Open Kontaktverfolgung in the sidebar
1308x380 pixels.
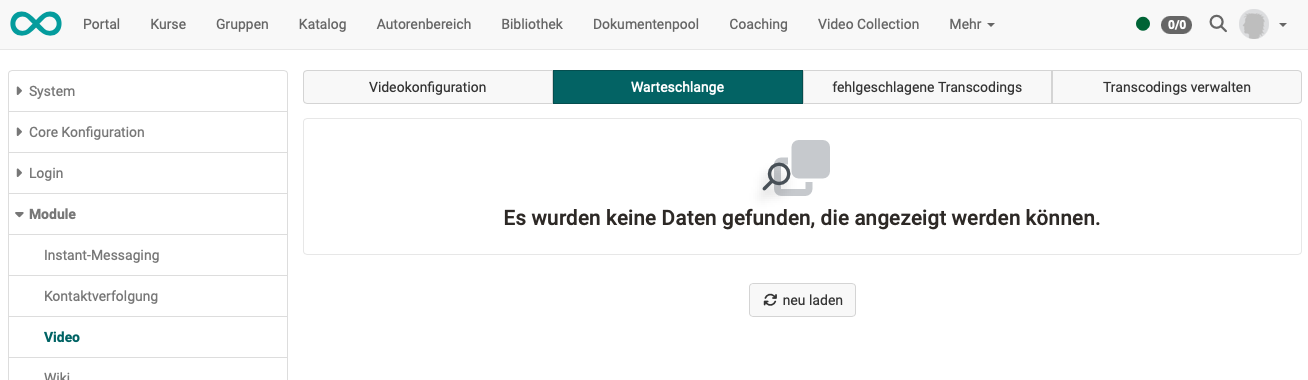pyautogui.click(x=101, y=296)
